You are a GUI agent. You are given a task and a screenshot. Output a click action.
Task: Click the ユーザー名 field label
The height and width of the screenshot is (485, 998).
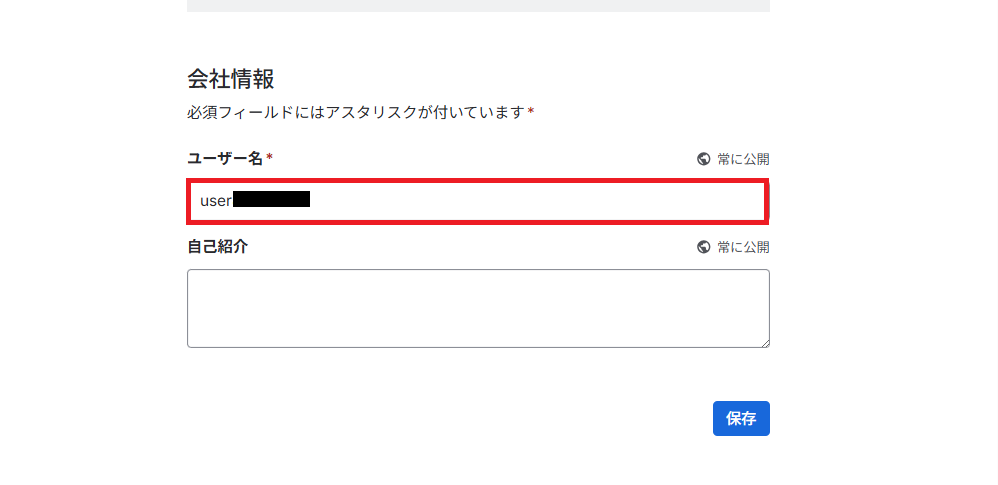(226, 158)
